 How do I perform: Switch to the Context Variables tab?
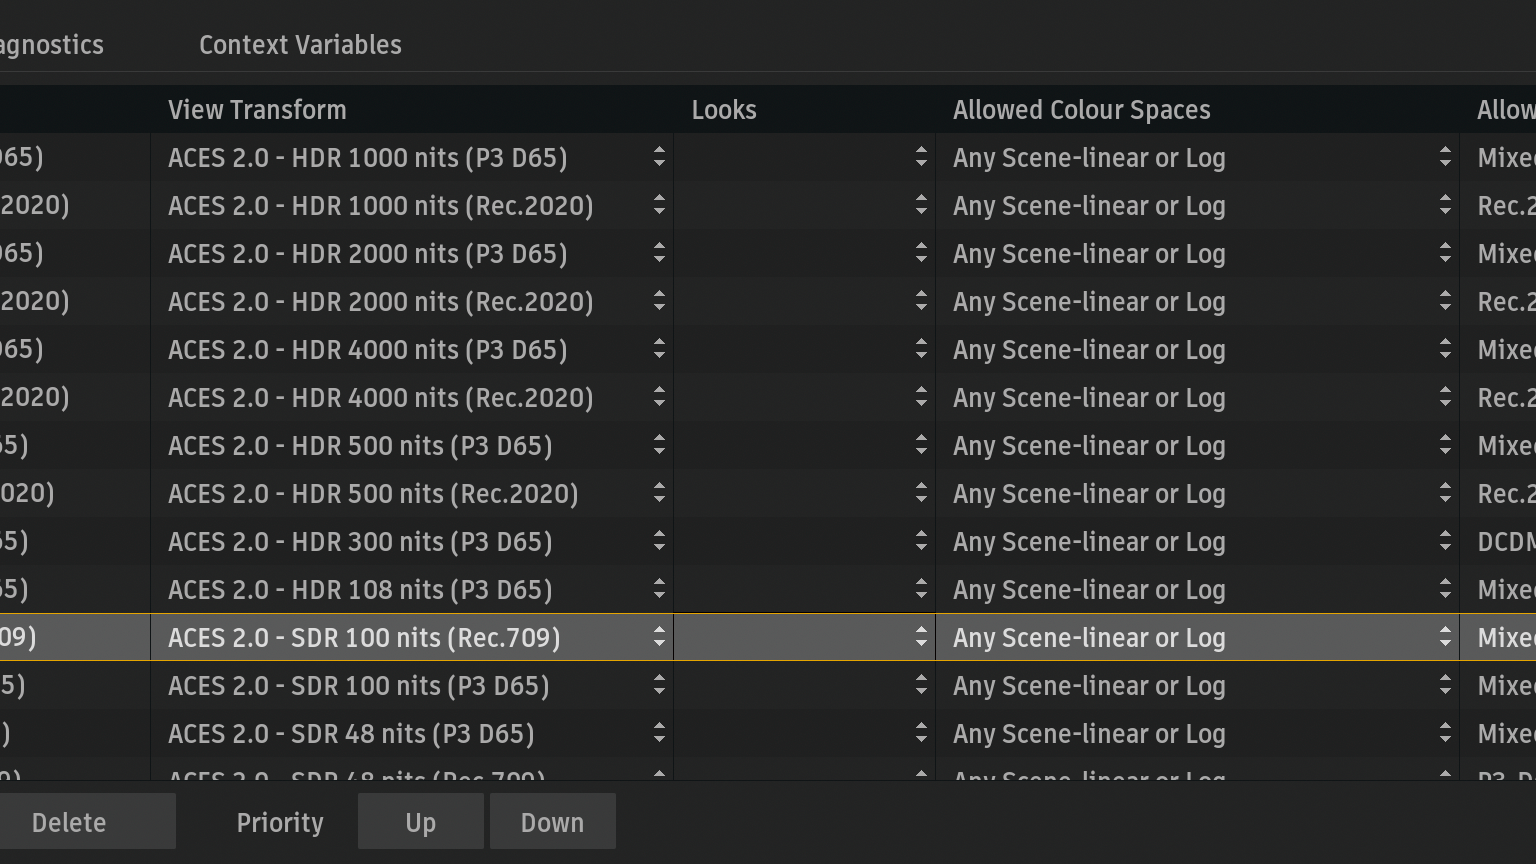pyautogui.click(x=300, y=45)
